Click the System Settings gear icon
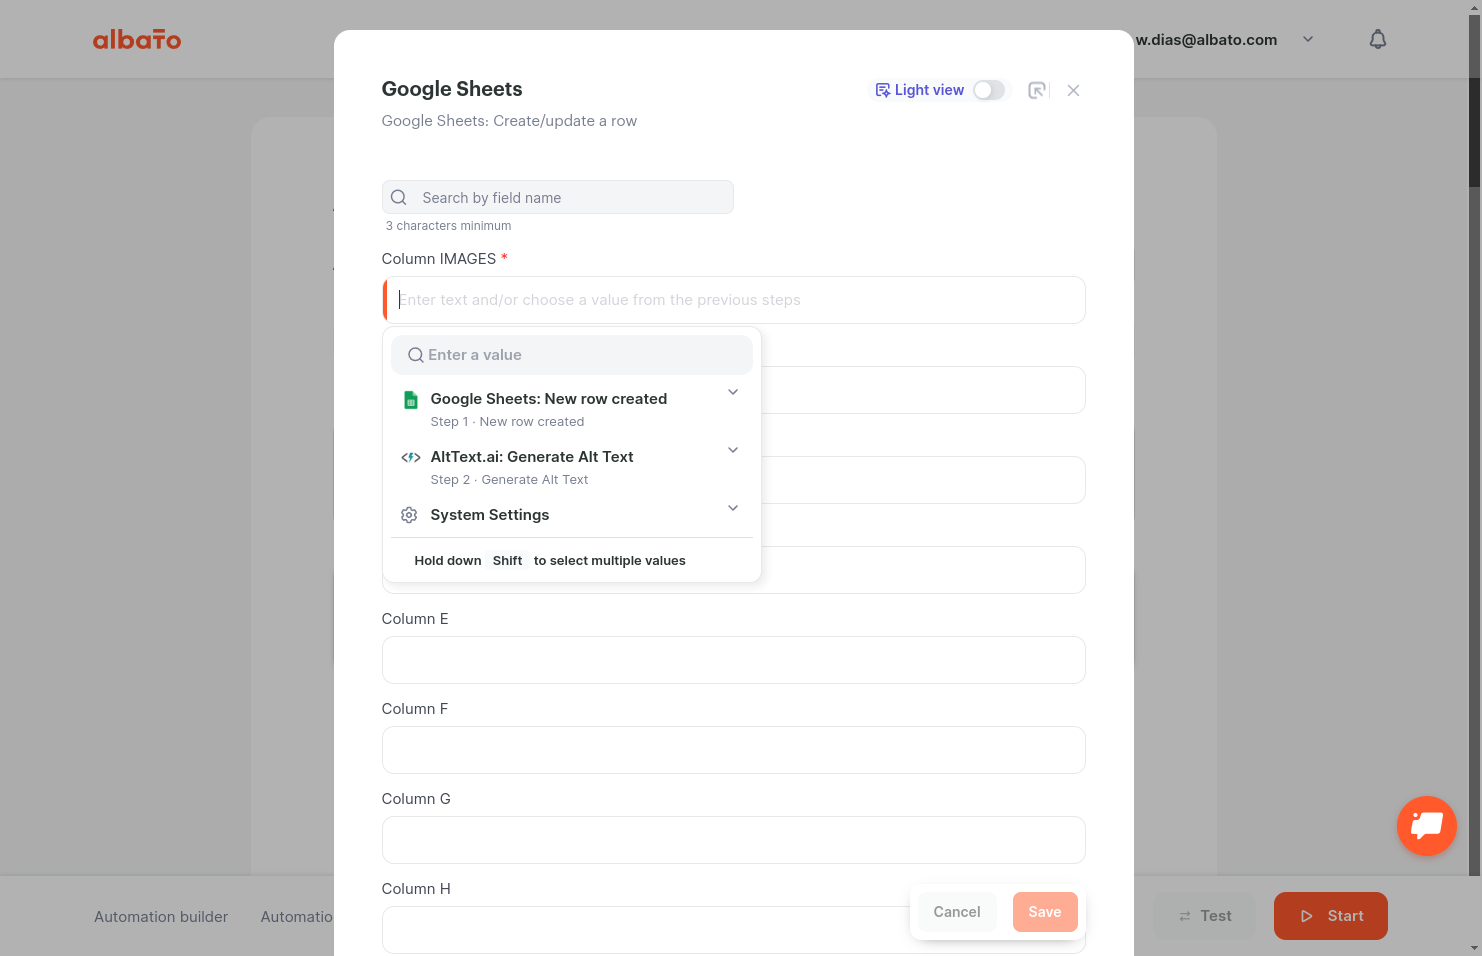 [x=409, y=515]
